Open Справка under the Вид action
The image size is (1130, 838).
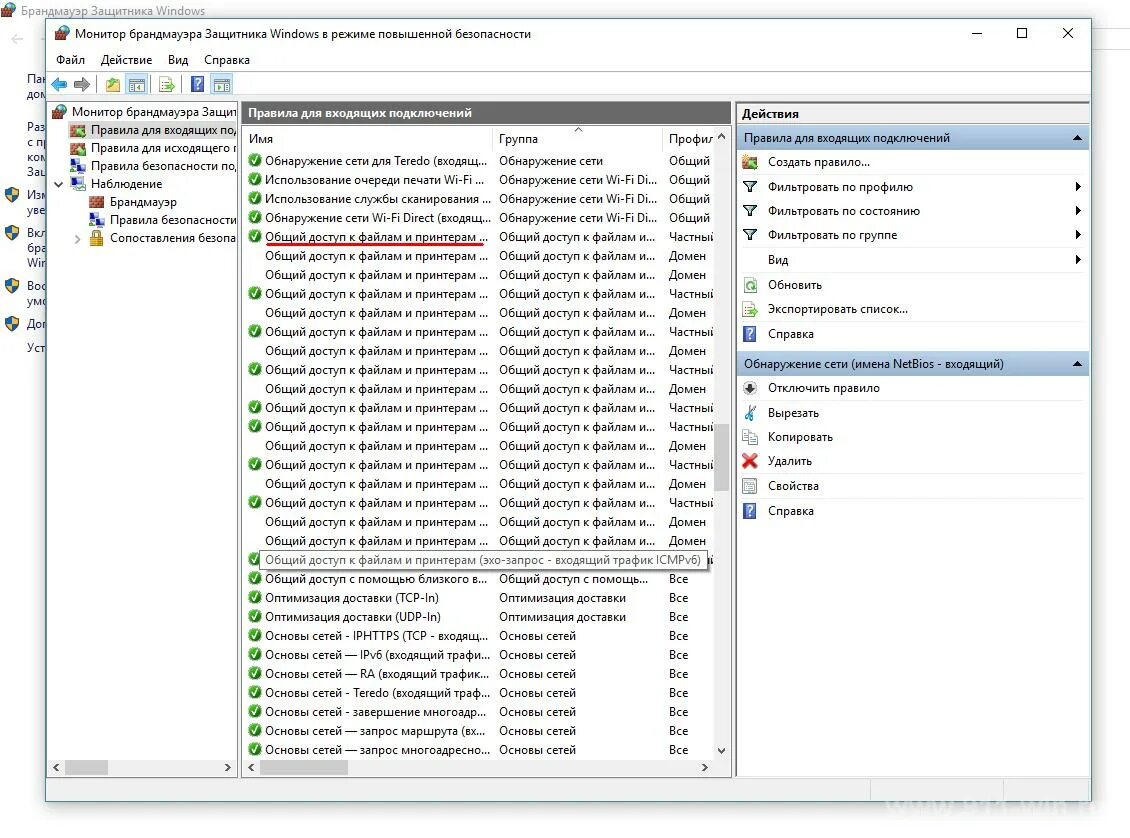[791, 334]
